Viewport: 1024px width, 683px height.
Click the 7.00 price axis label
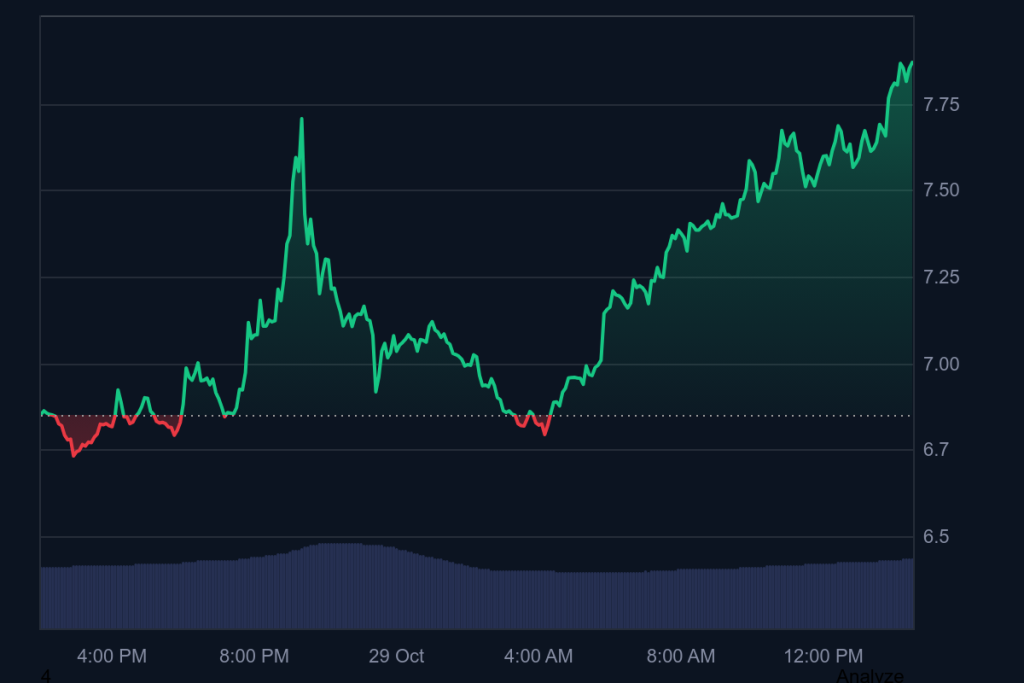[942, 364]
